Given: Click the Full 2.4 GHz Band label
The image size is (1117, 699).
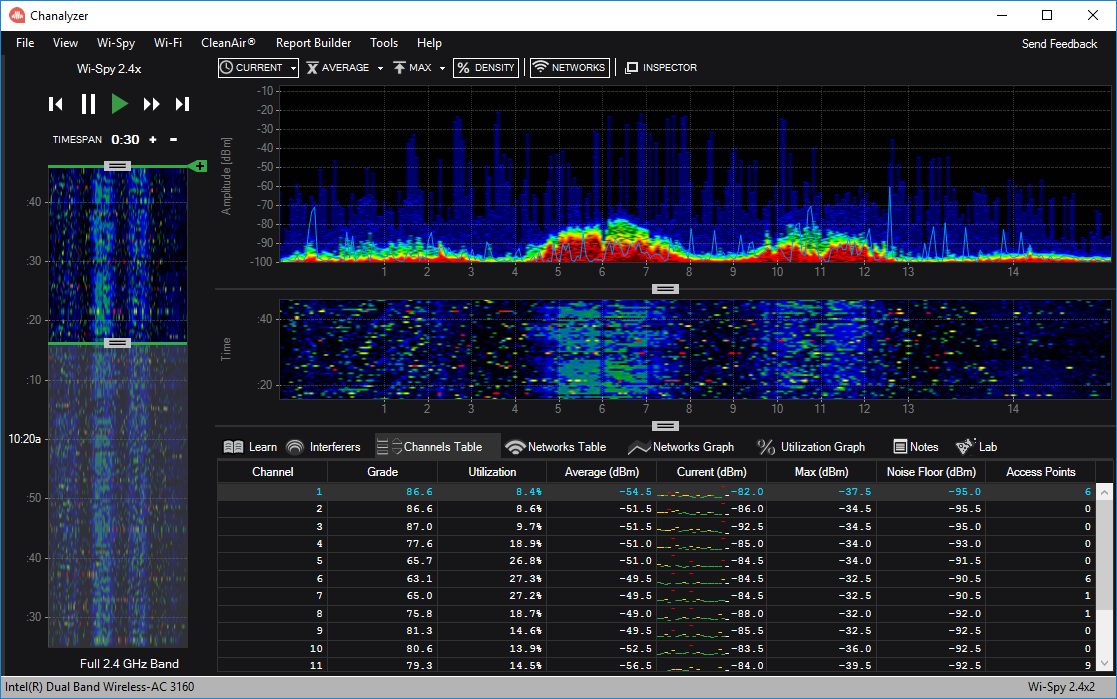Looking at the screenshot, I should pyautogui.click(x=129, y=663).
